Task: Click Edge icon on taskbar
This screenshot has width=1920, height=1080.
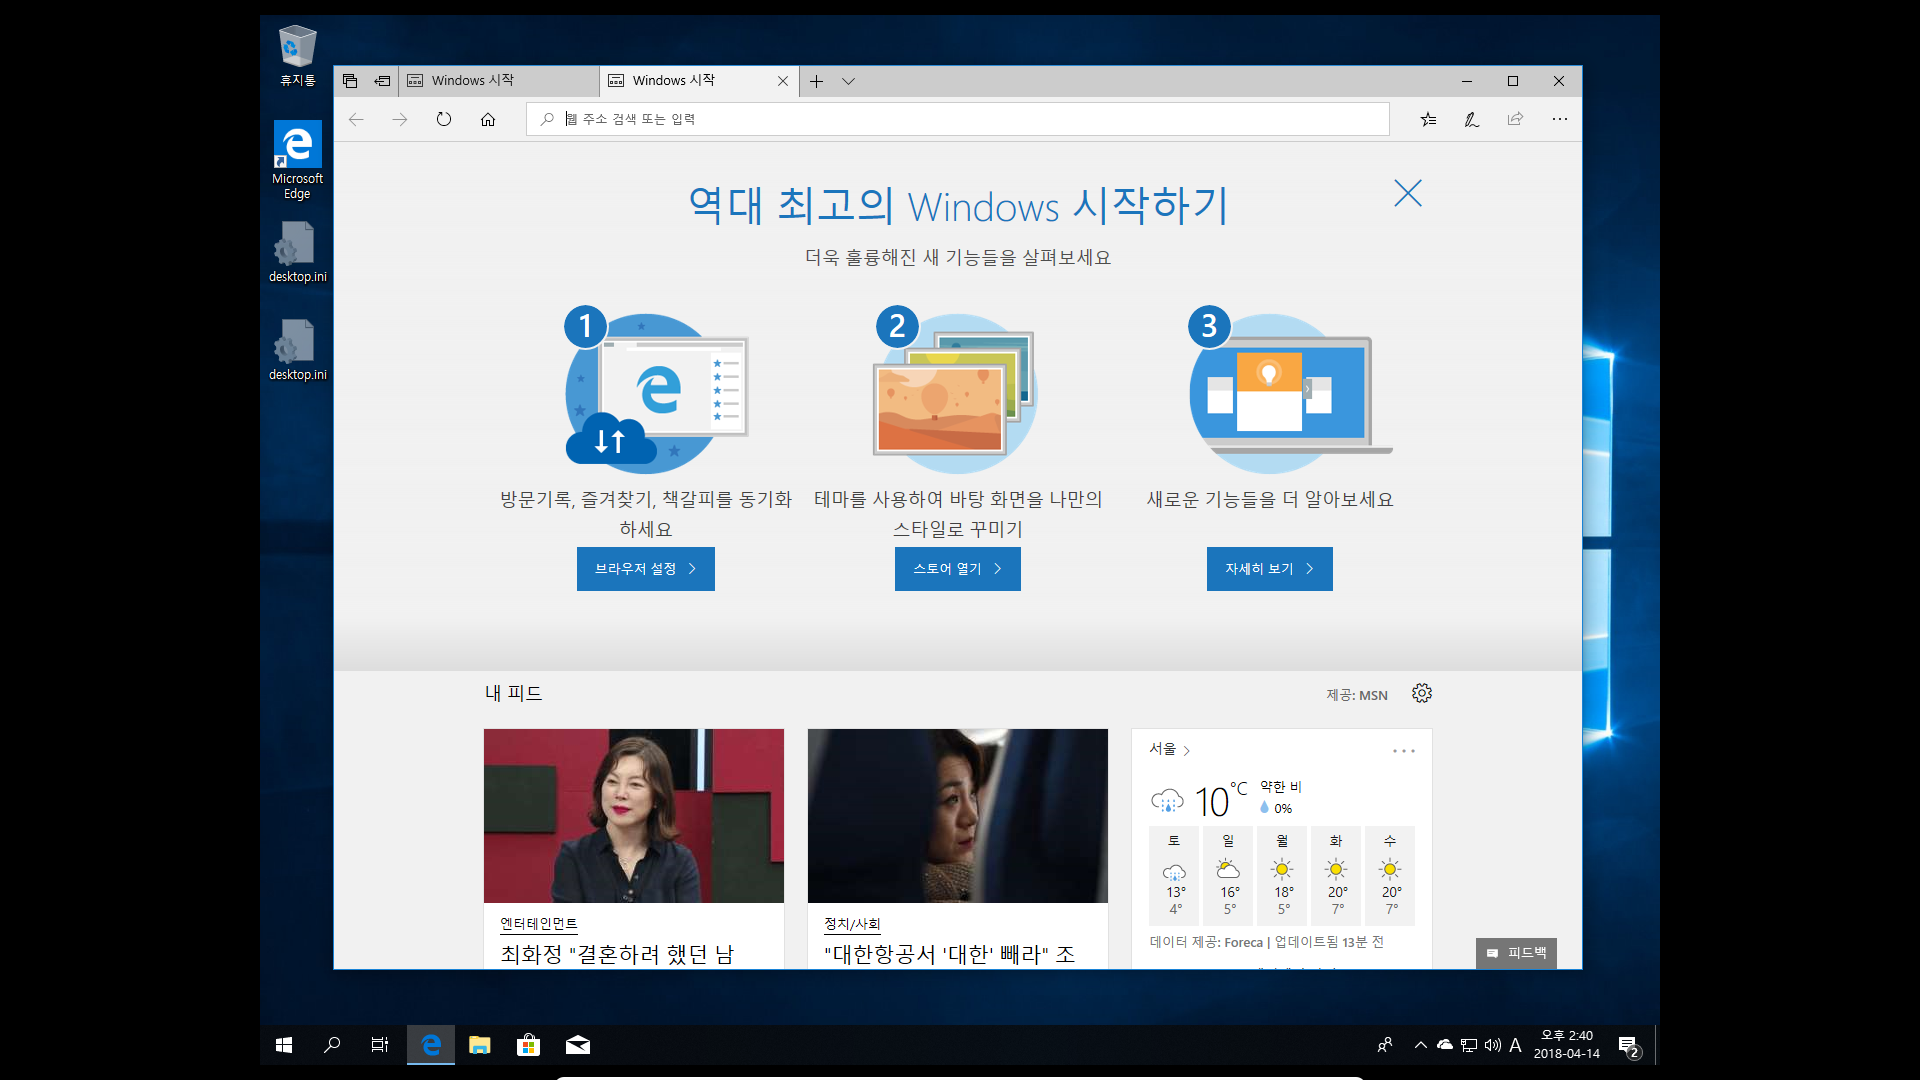Action: click(431, 1045)
